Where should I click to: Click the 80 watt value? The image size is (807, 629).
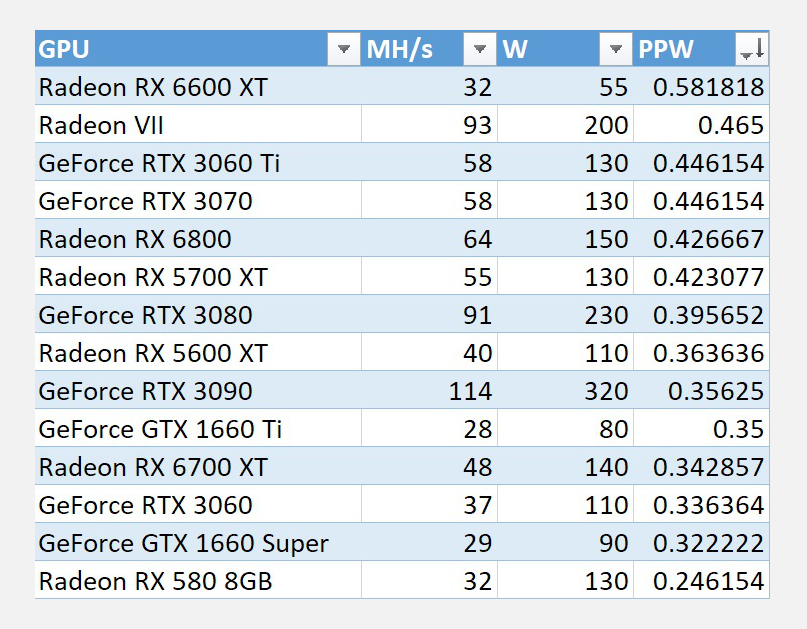click(x=613, y=429)
